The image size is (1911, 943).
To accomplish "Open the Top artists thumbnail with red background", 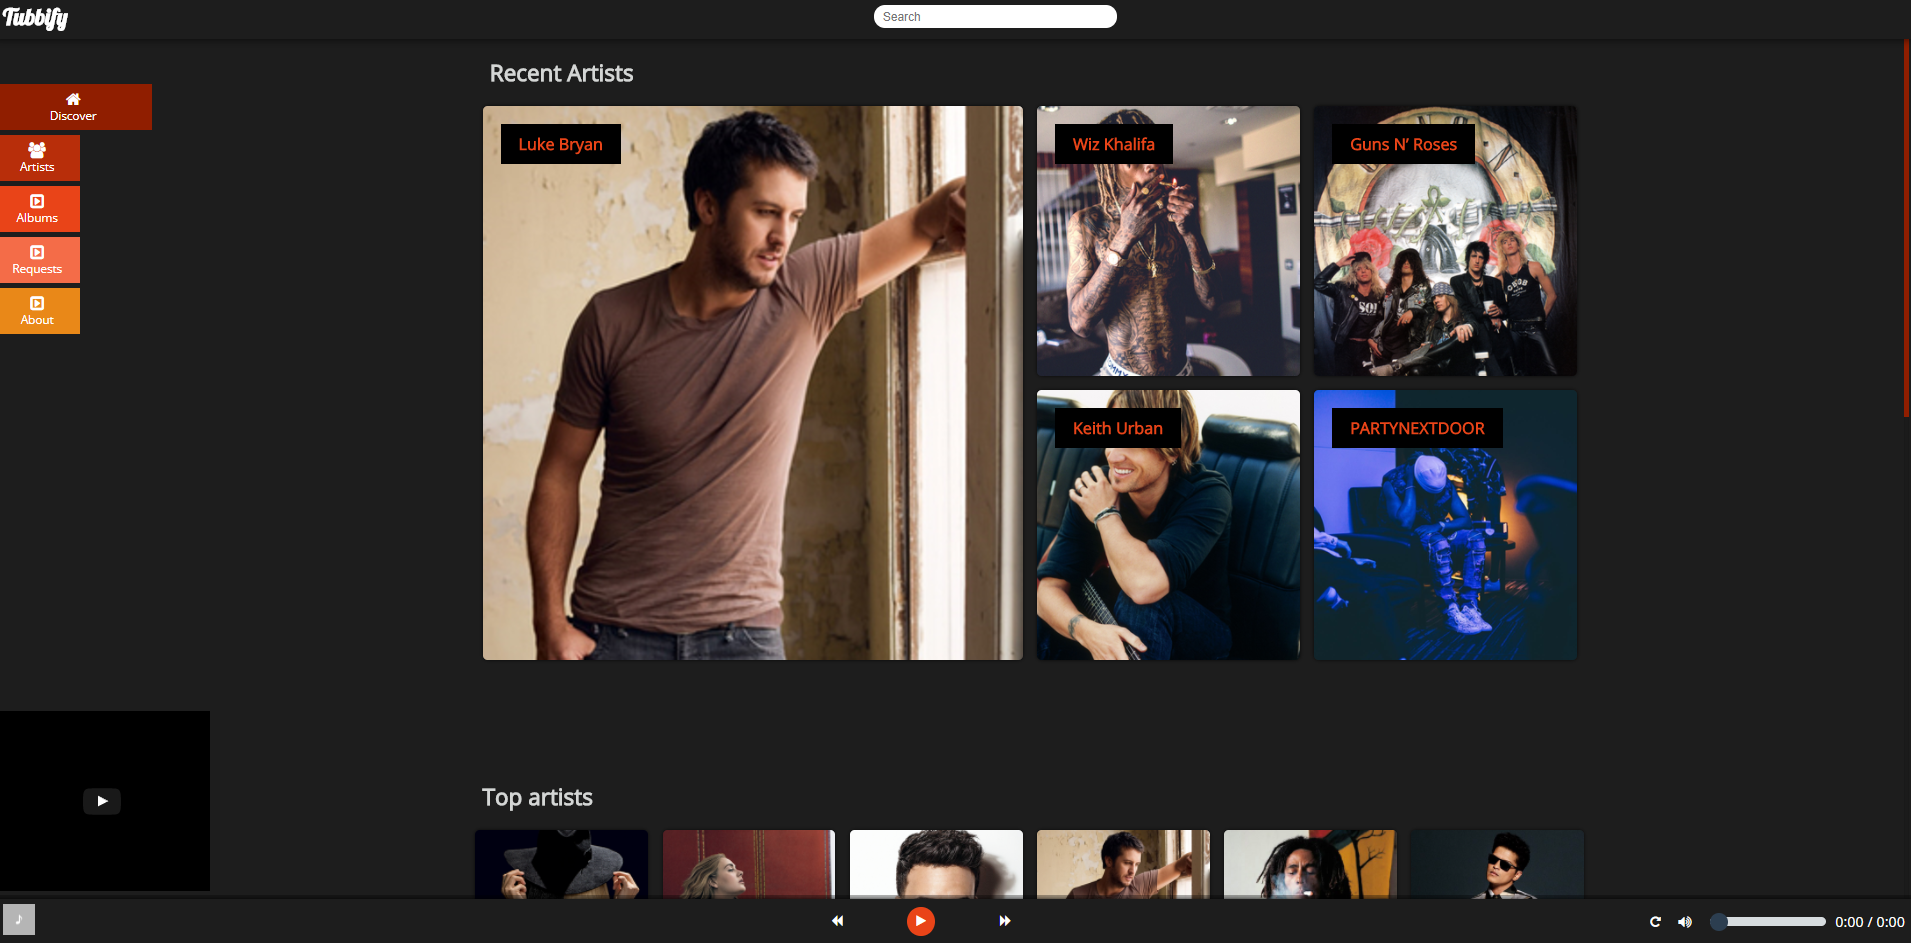I will coord(749,864).
